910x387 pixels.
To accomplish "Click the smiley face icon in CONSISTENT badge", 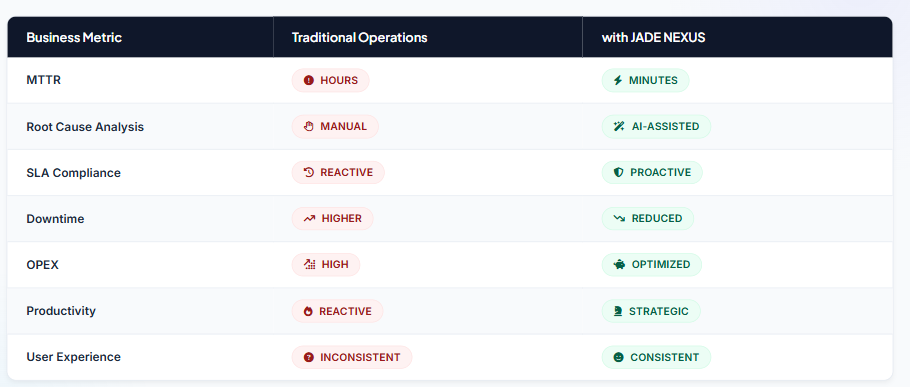I will (x=619, y=357).
